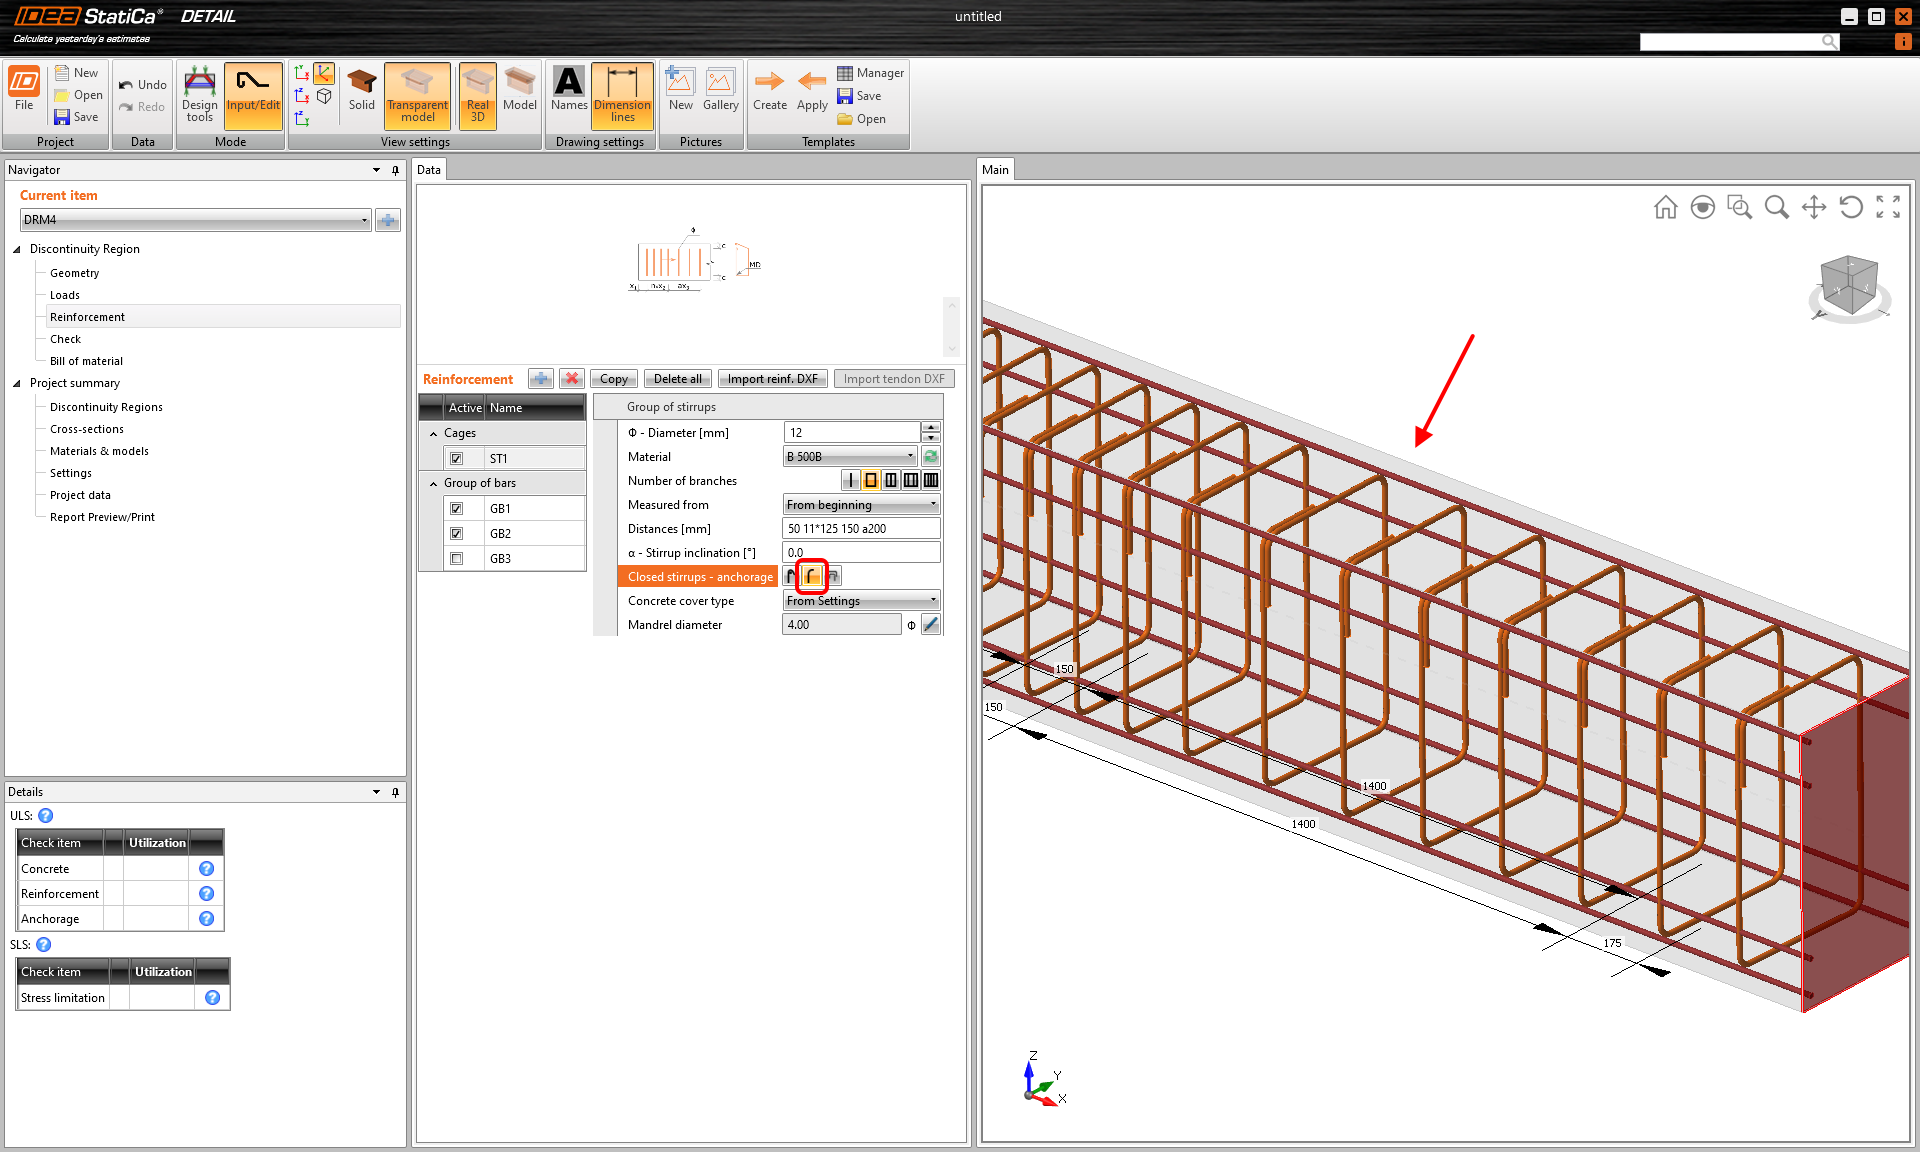1920x1152 pixels.
Task: Open the Material B 500B dropdown
Action: [x=851, y=457]
